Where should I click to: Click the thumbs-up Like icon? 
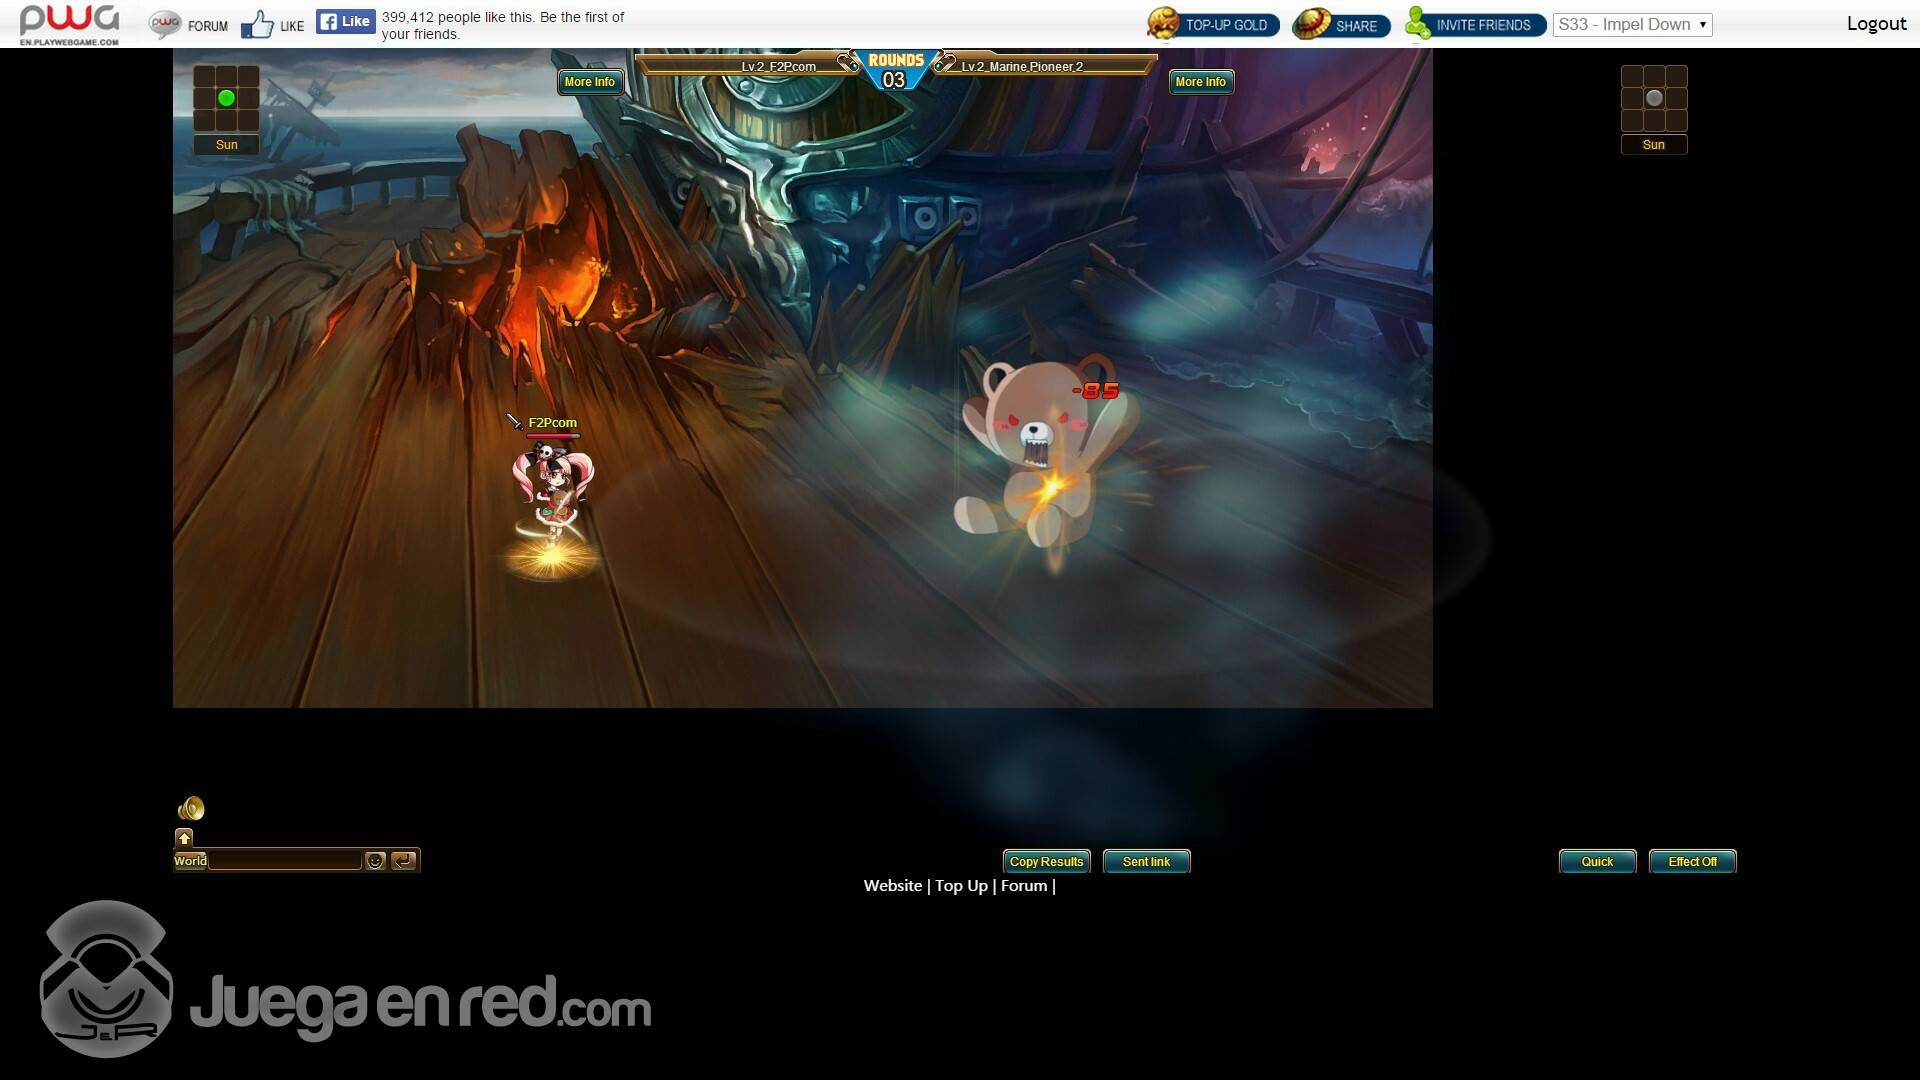pyautogui.click(x=257, y=25)
